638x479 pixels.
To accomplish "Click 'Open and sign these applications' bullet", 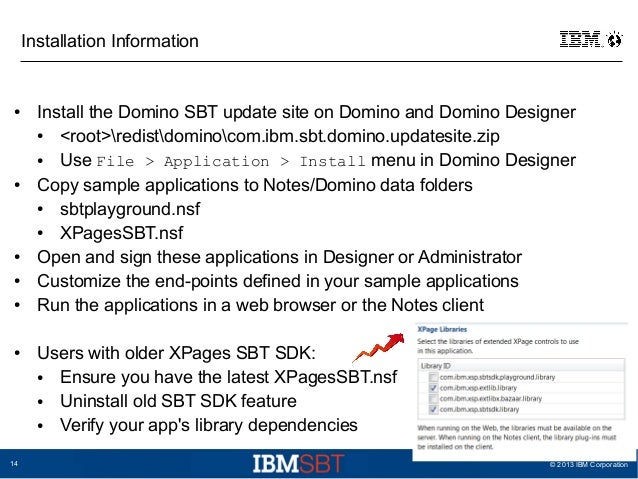I will click(x=280, y=258).
